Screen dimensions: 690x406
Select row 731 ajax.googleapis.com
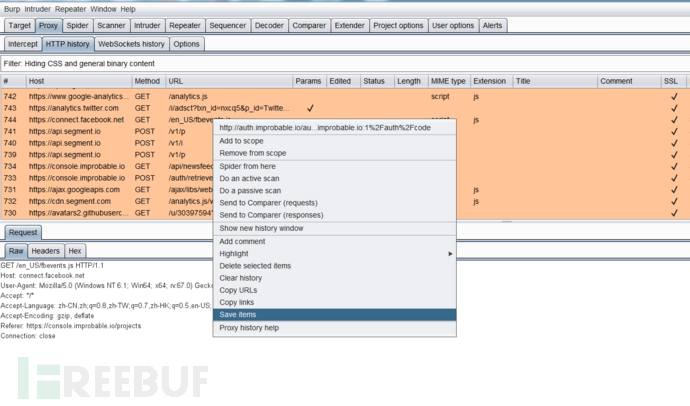click(x=74, y=190)
